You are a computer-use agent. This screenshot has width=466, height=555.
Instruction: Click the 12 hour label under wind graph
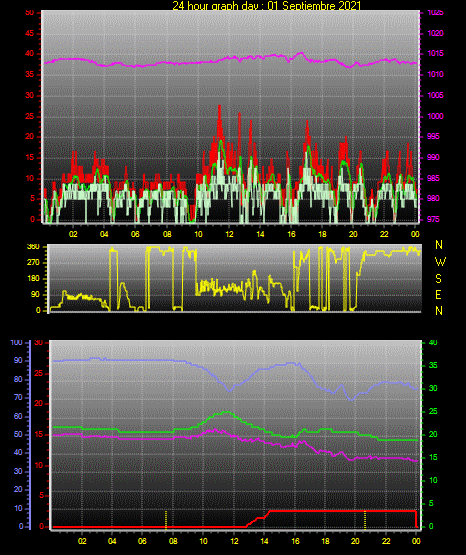point(229,234)
